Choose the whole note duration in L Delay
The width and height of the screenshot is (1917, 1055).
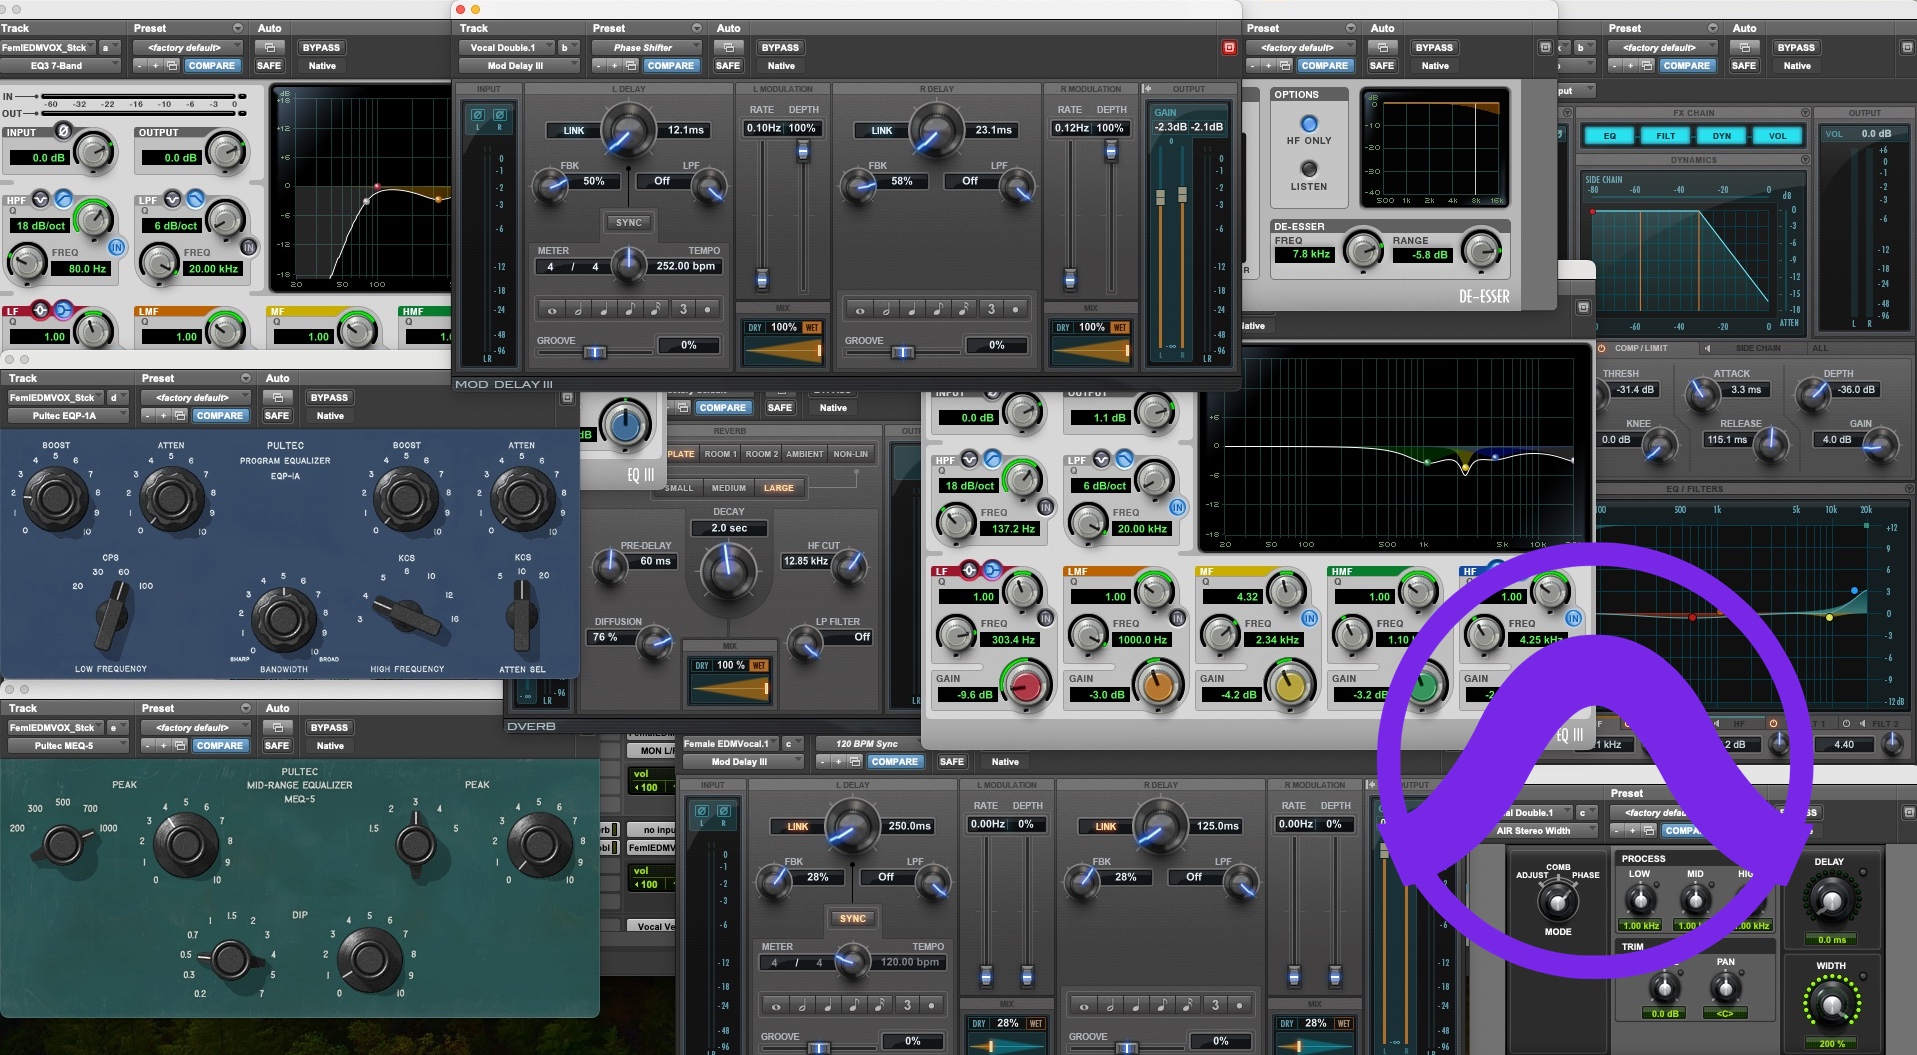[x=552, y=309]
